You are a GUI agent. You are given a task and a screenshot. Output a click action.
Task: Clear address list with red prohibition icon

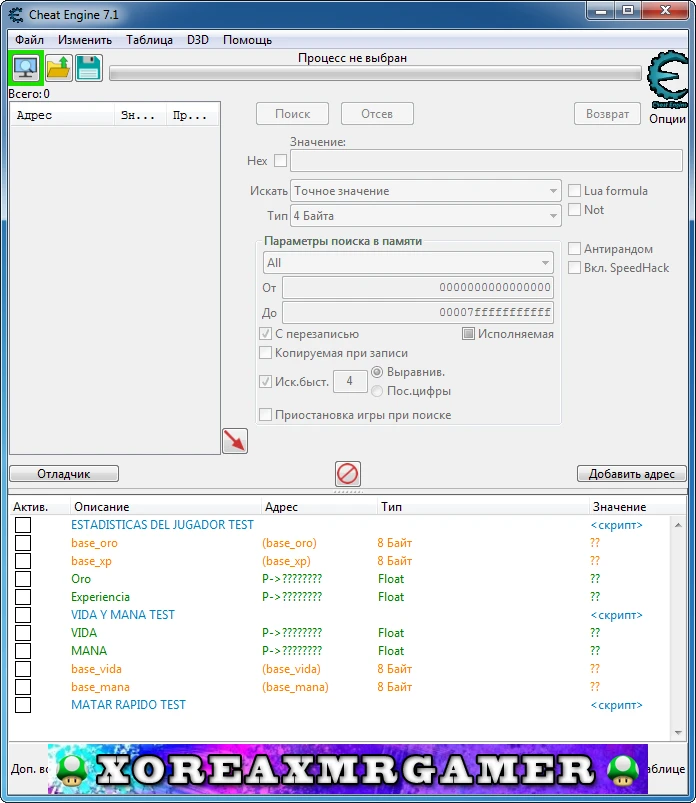click(x=348, y=474)
